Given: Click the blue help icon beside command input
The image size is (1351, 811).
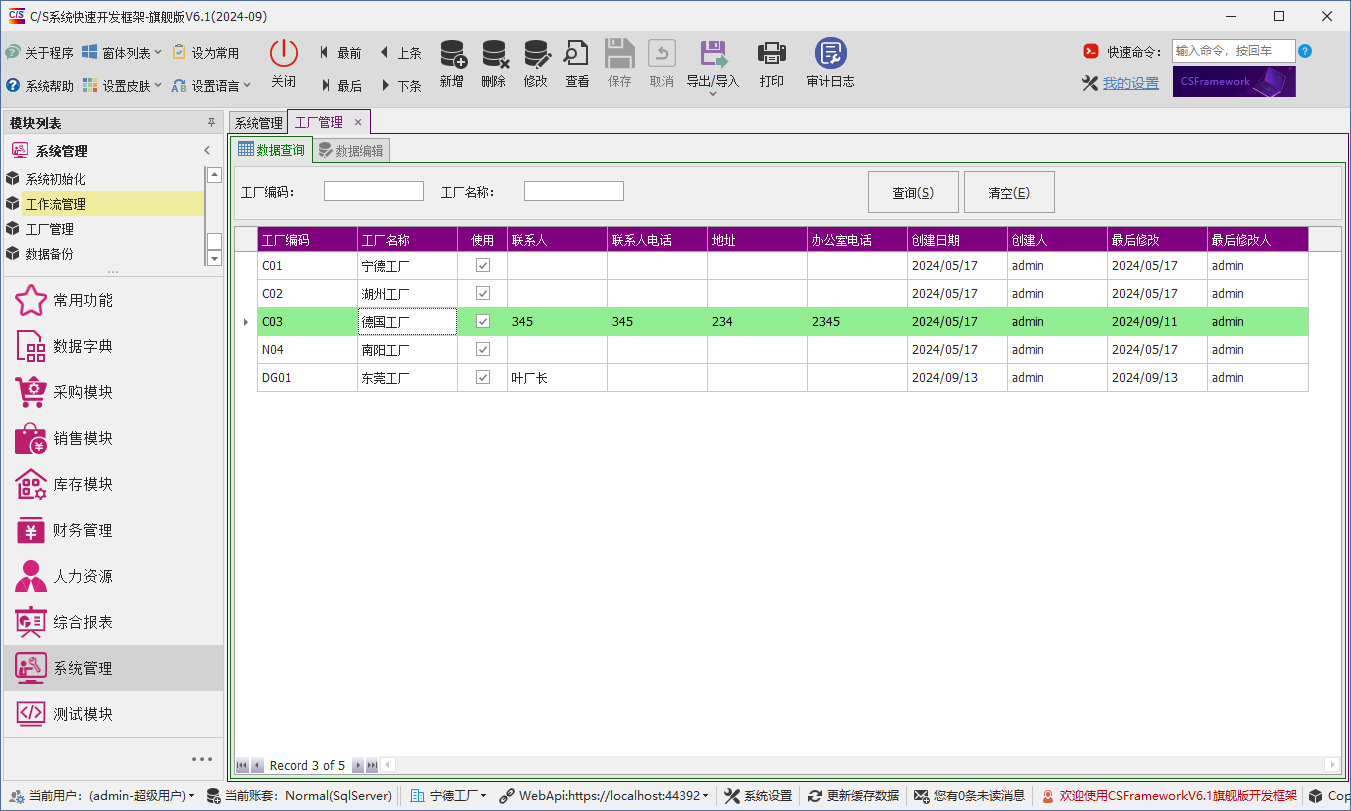Looking at the screenshot, I should tap(1305, 51).
